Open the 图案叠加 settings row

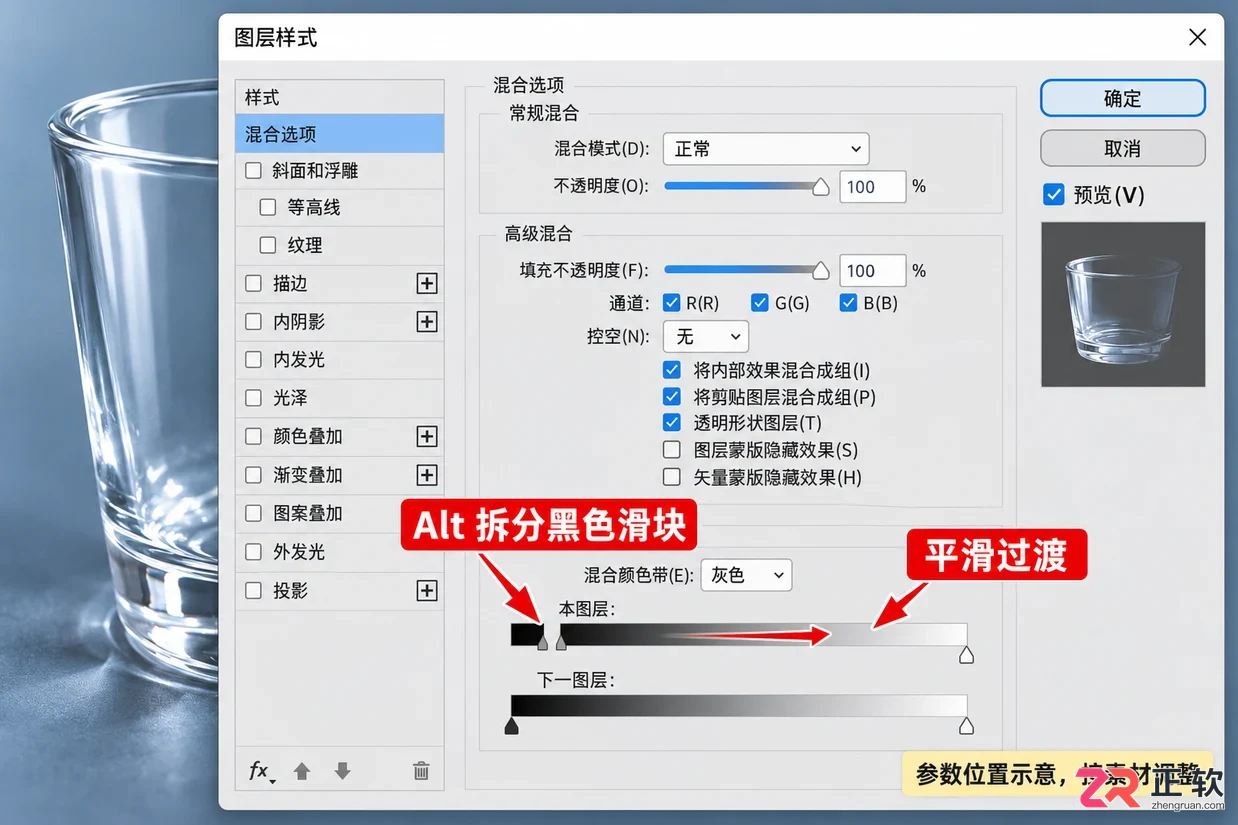tap(340, 514)
